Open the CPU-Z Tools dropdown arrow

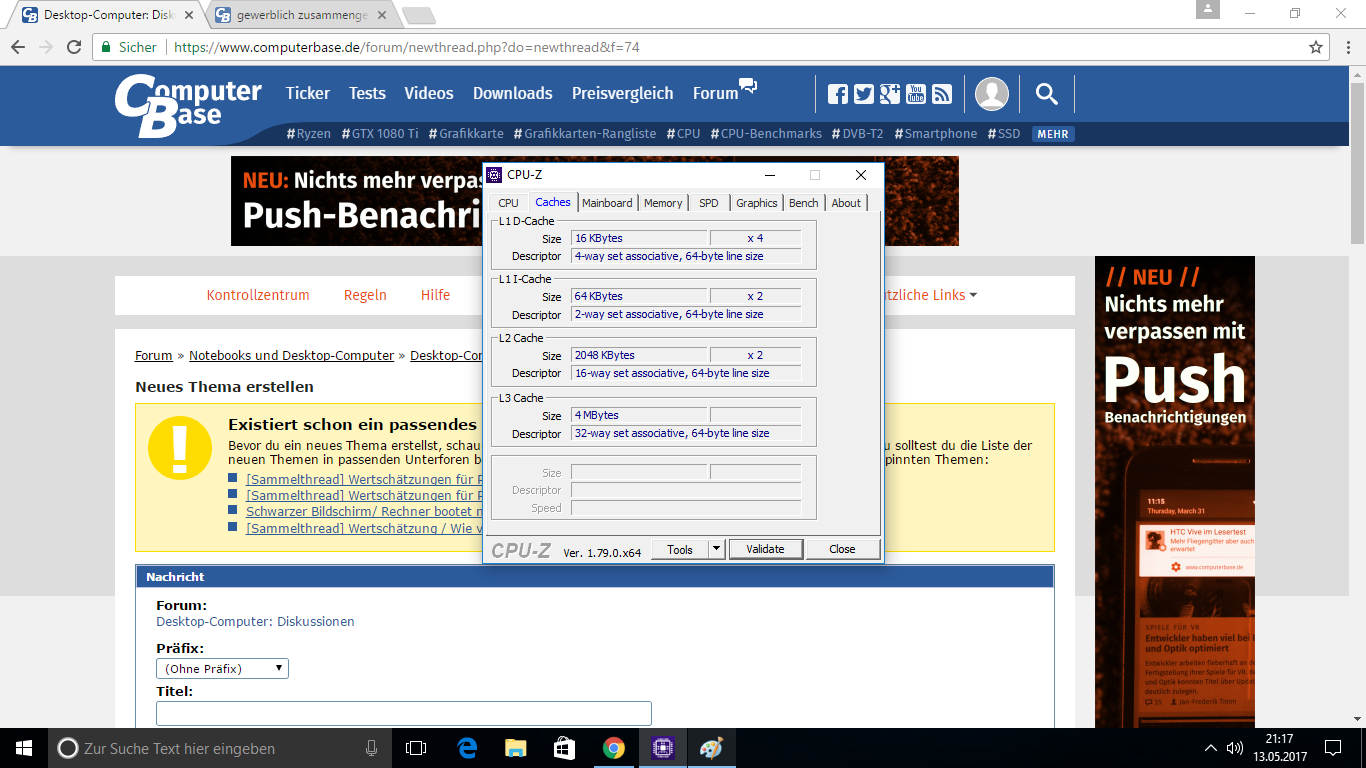(716, 549)
